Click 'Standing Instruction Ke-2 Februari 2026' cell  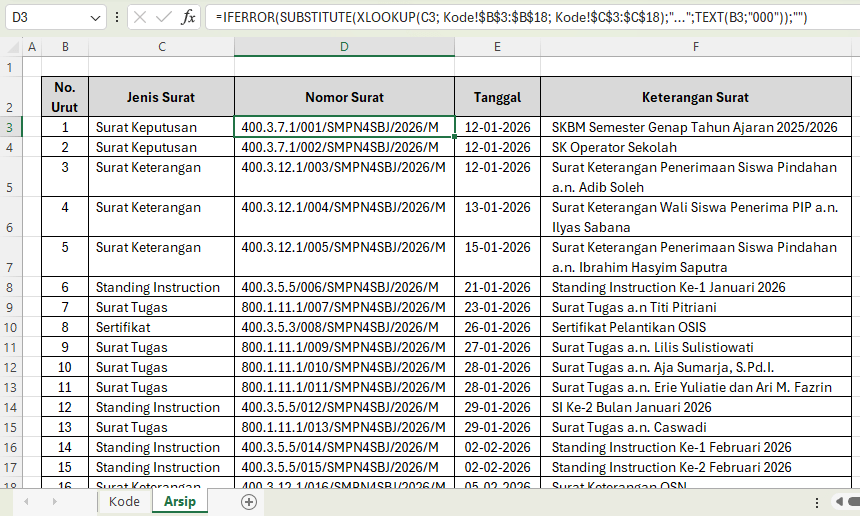tap(695, 467)
